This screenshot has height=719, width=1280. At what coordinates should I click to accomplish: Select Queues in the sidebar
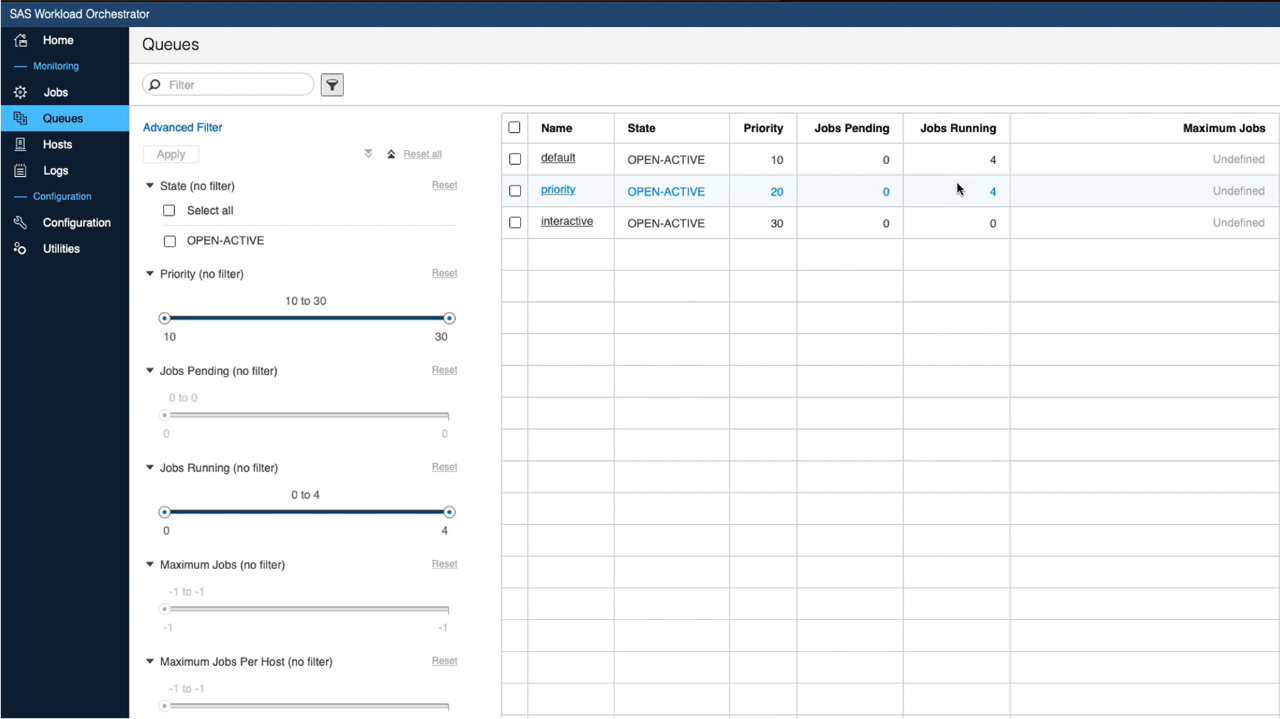click(64, 118)
